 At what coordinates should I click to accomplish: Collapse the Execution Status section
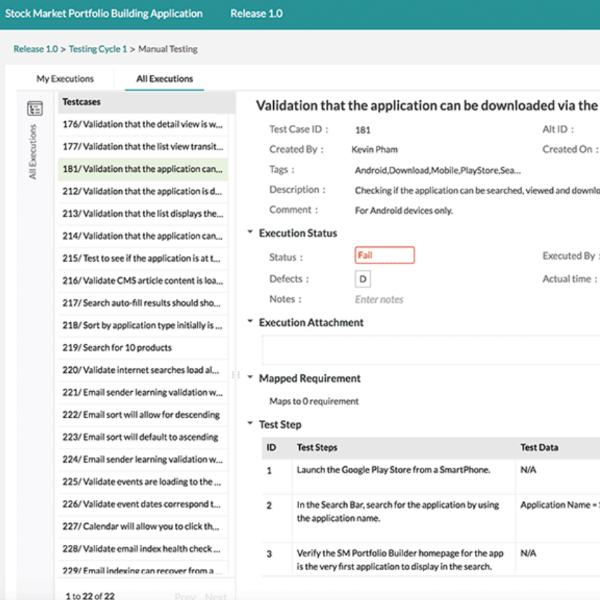tap(250, 232)
